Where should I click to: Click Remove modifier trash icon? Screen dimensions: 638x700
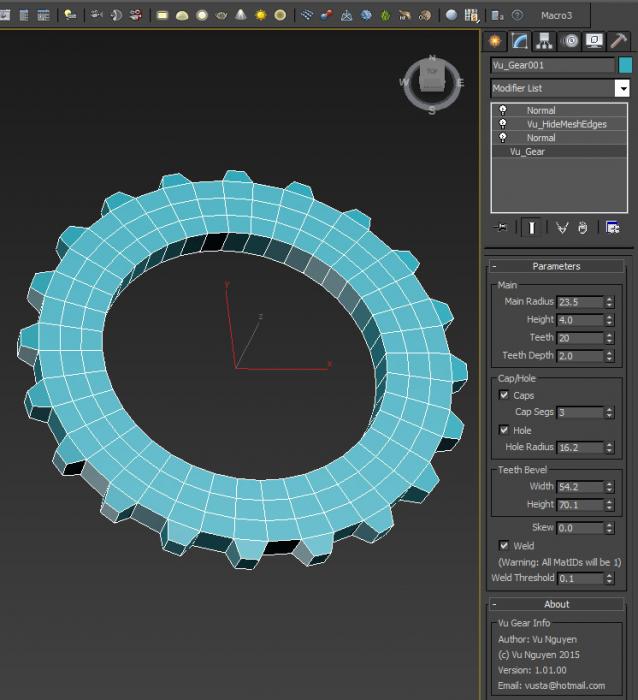583,228
